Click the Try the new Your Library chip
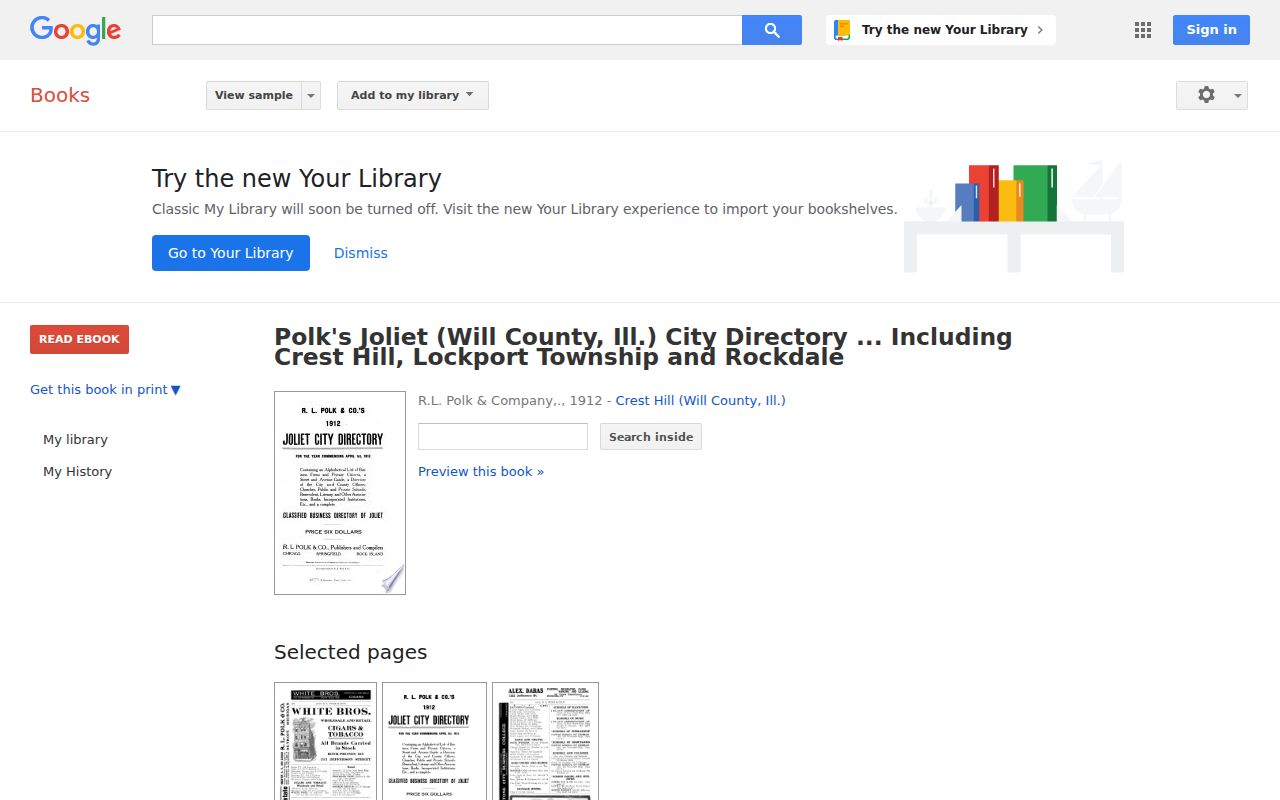The width and height of the screenshot is (1280, 800). point(941,30)
